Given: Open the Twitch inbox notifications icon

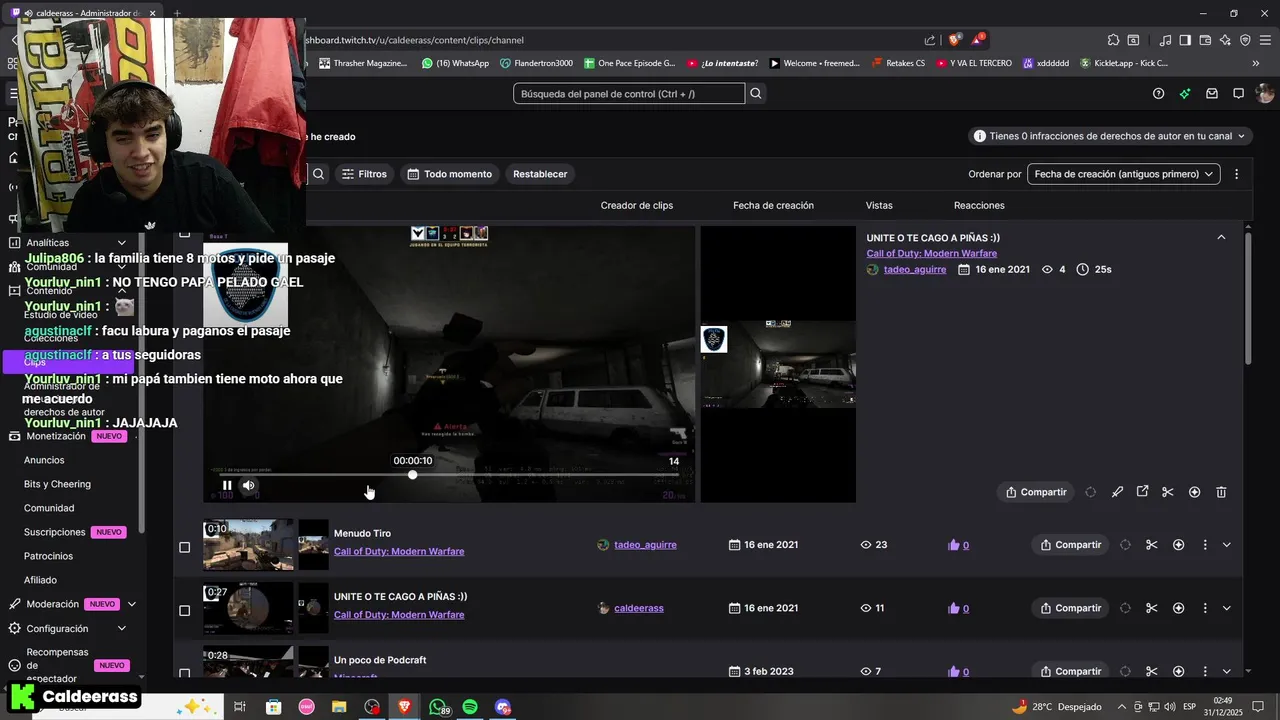Looking at the screenshot, I should [1212, 93].
